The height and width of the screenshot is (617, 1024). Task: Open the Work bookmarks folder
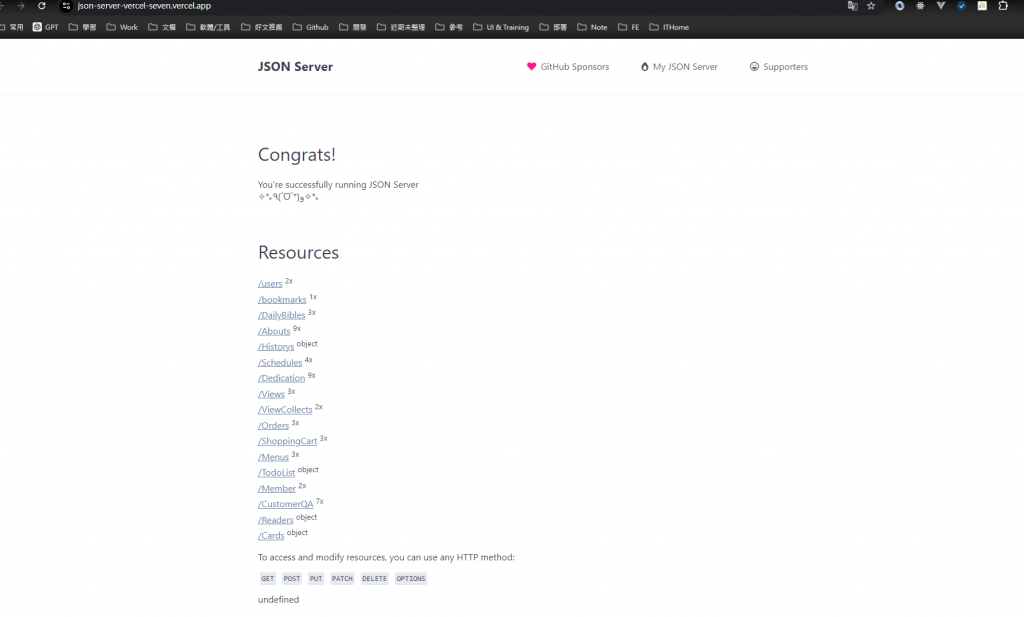(x=122, y=27)
